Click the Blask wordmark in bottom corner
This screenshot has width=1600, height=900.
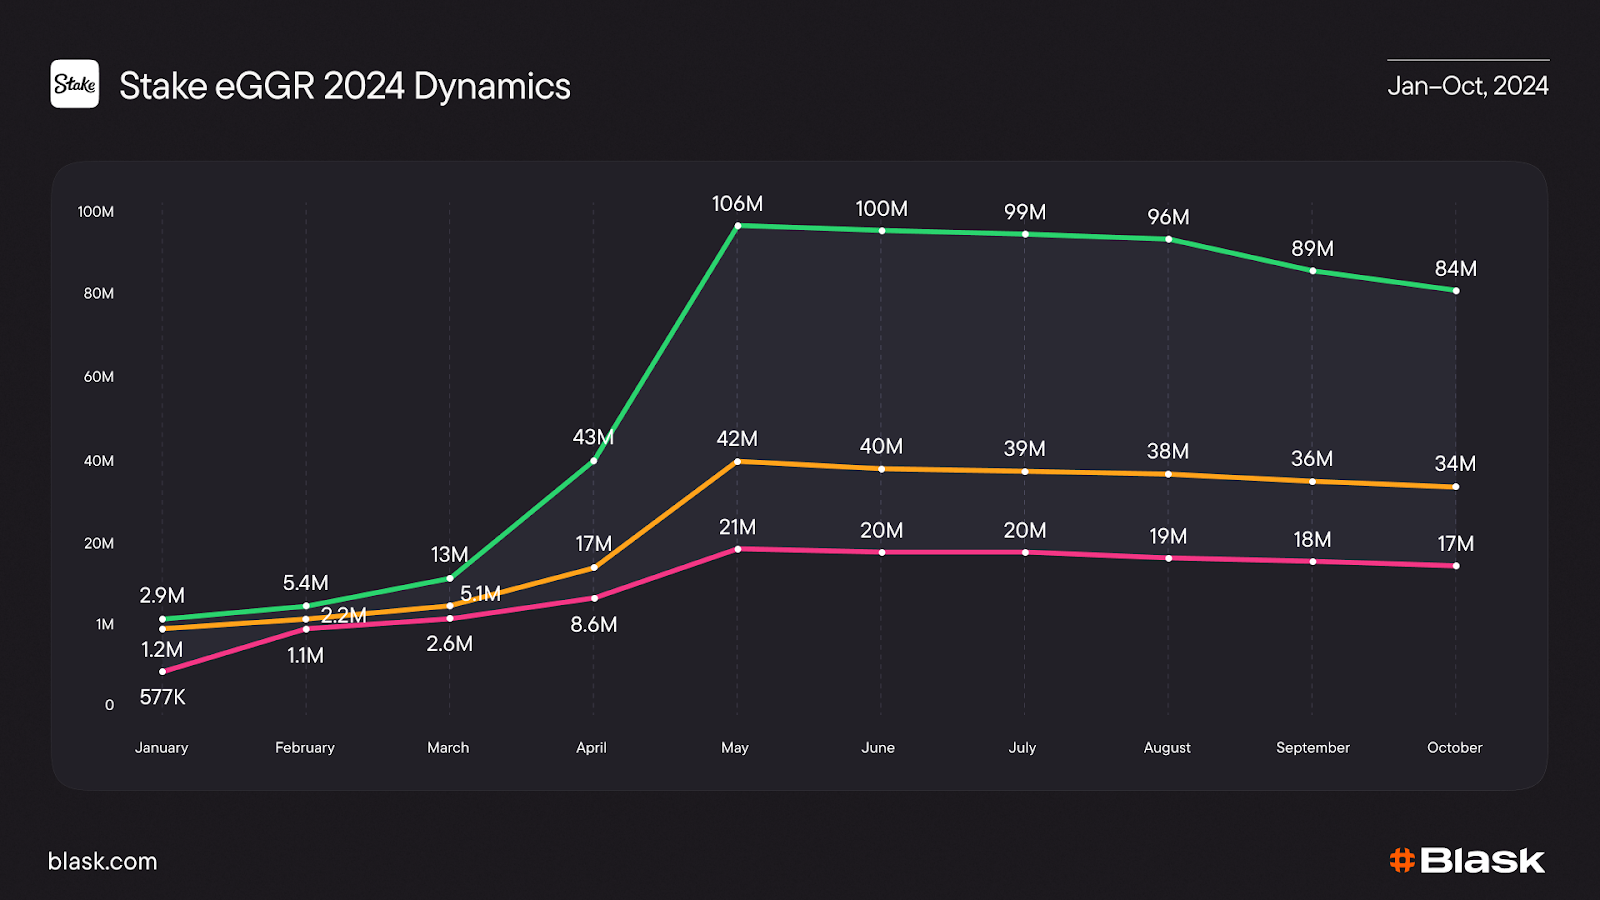[x=1482, y=860]
